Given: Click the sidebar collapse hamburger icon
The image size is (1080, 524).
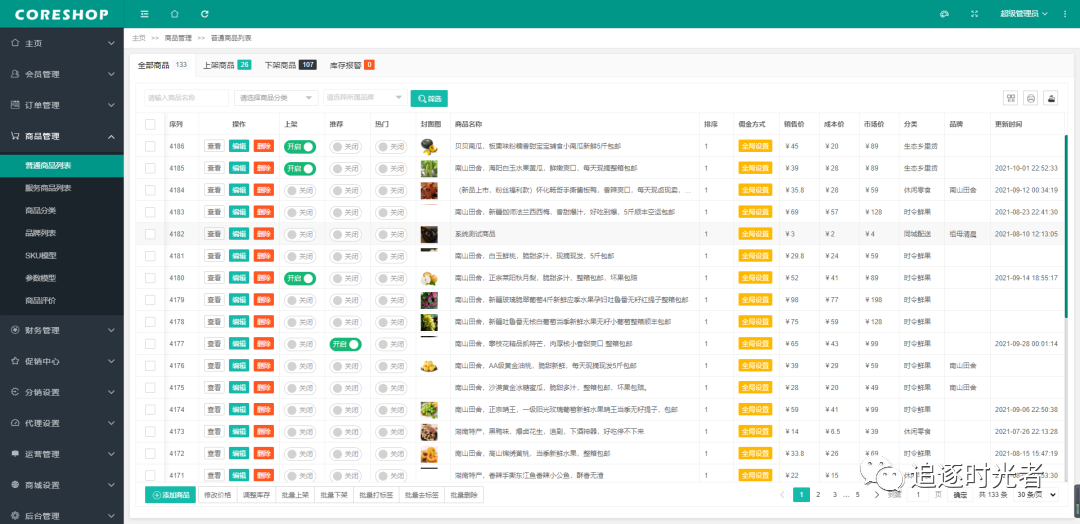Looking at the screenshot, I should point(145,14).
